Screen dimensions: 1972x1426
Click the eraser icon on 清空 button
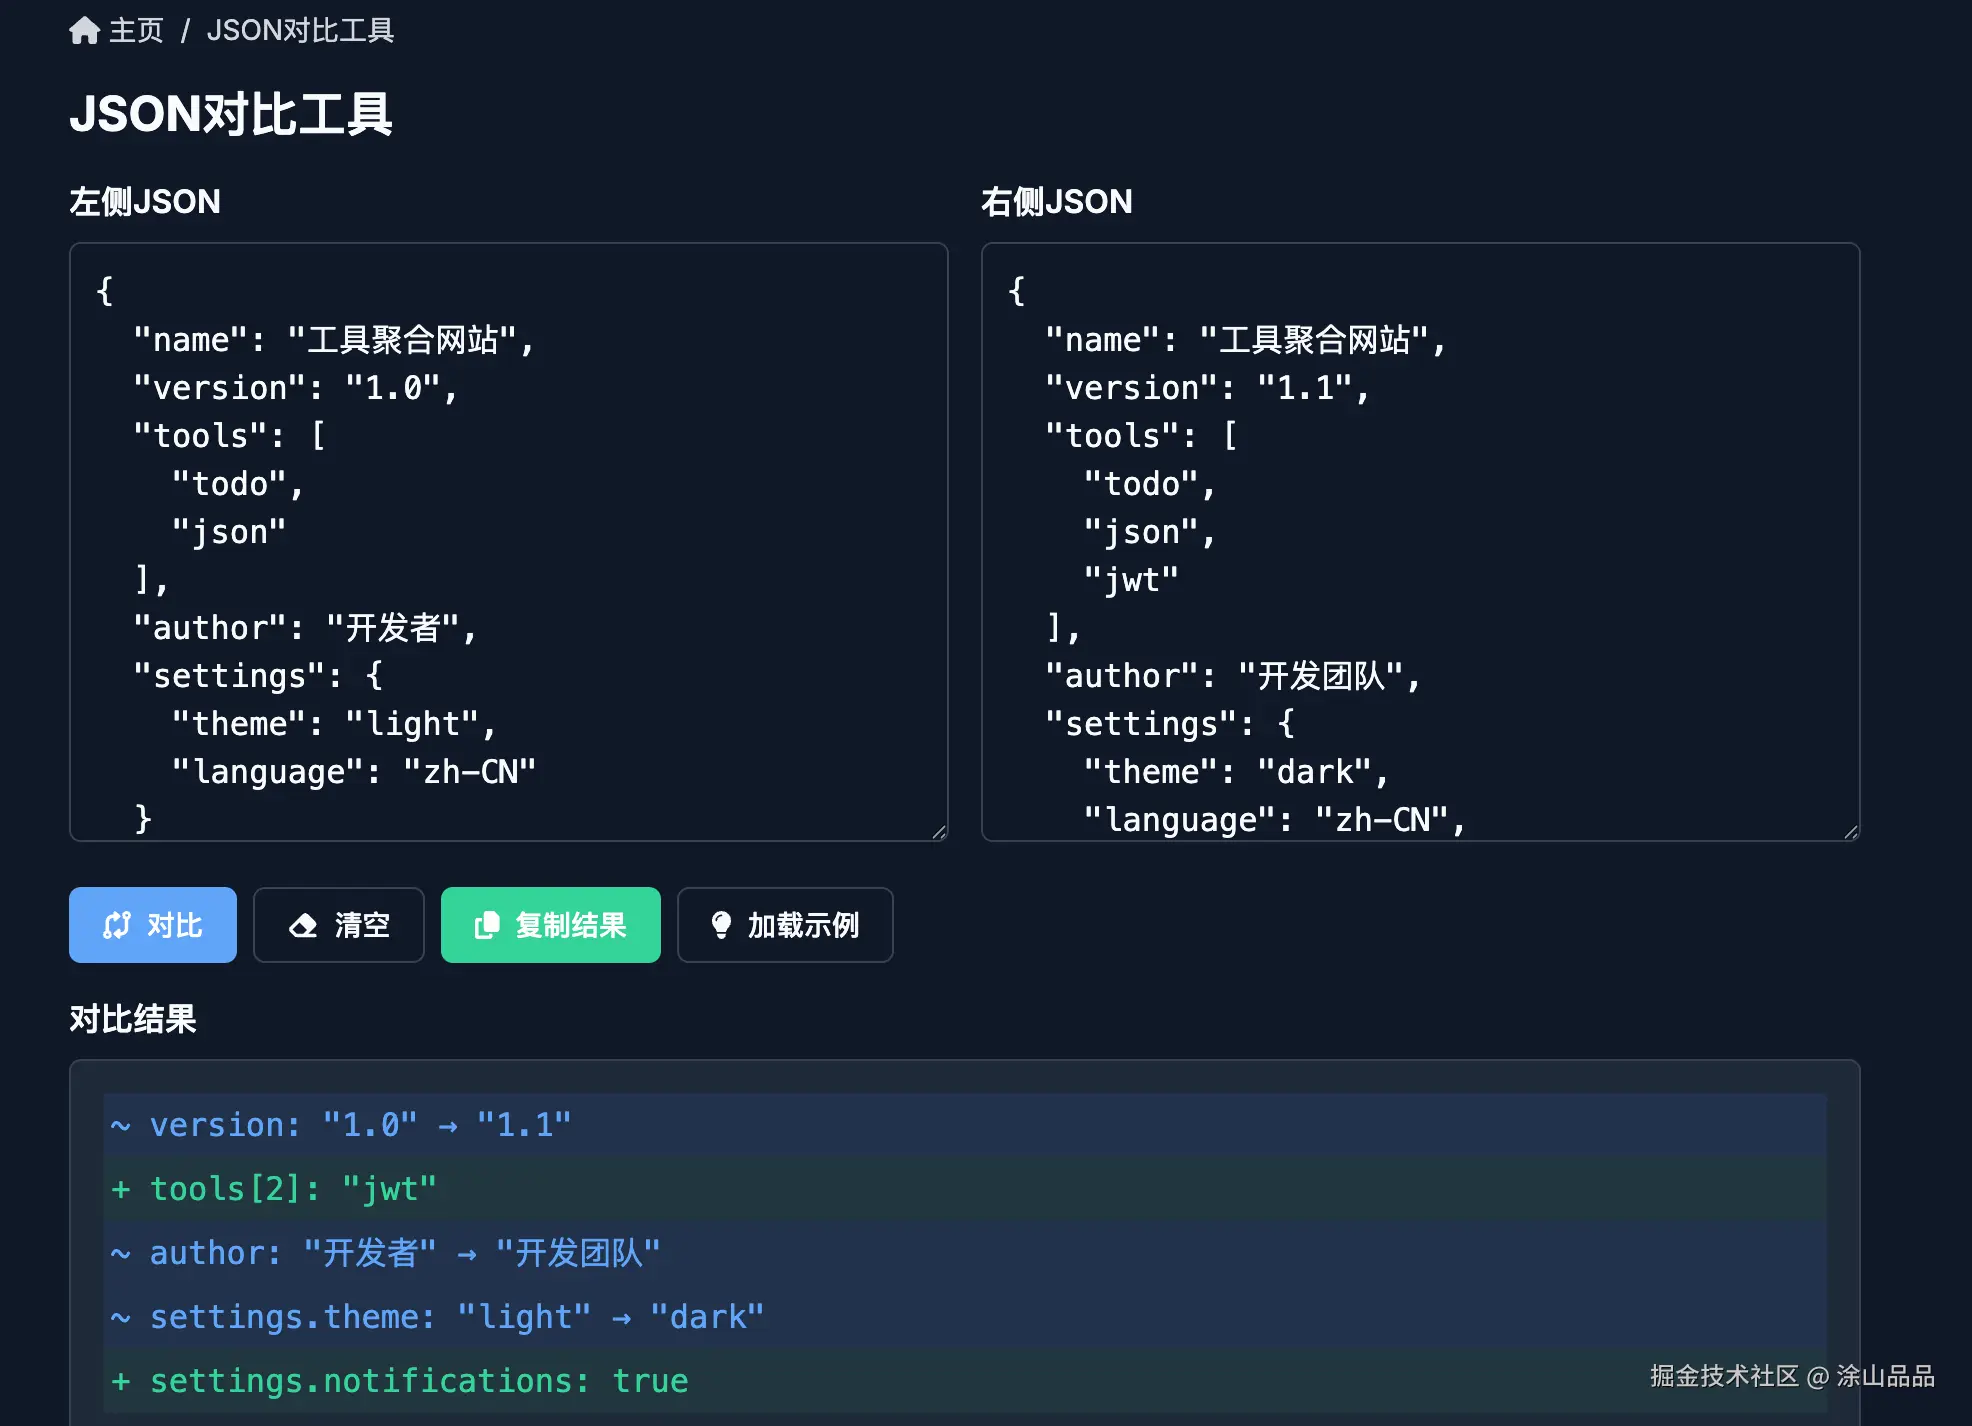303,926
